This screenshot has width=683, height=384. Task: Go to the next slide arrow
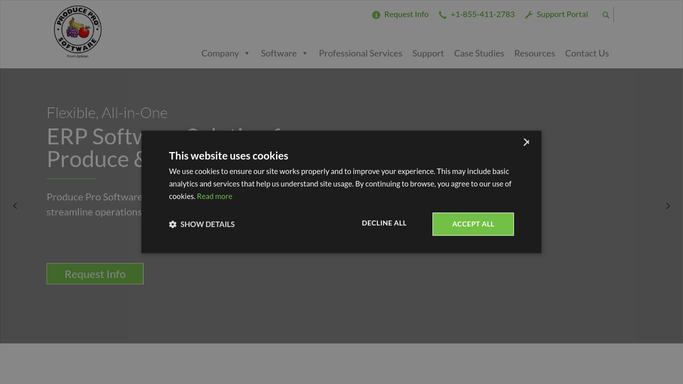(x=668, y=205)
